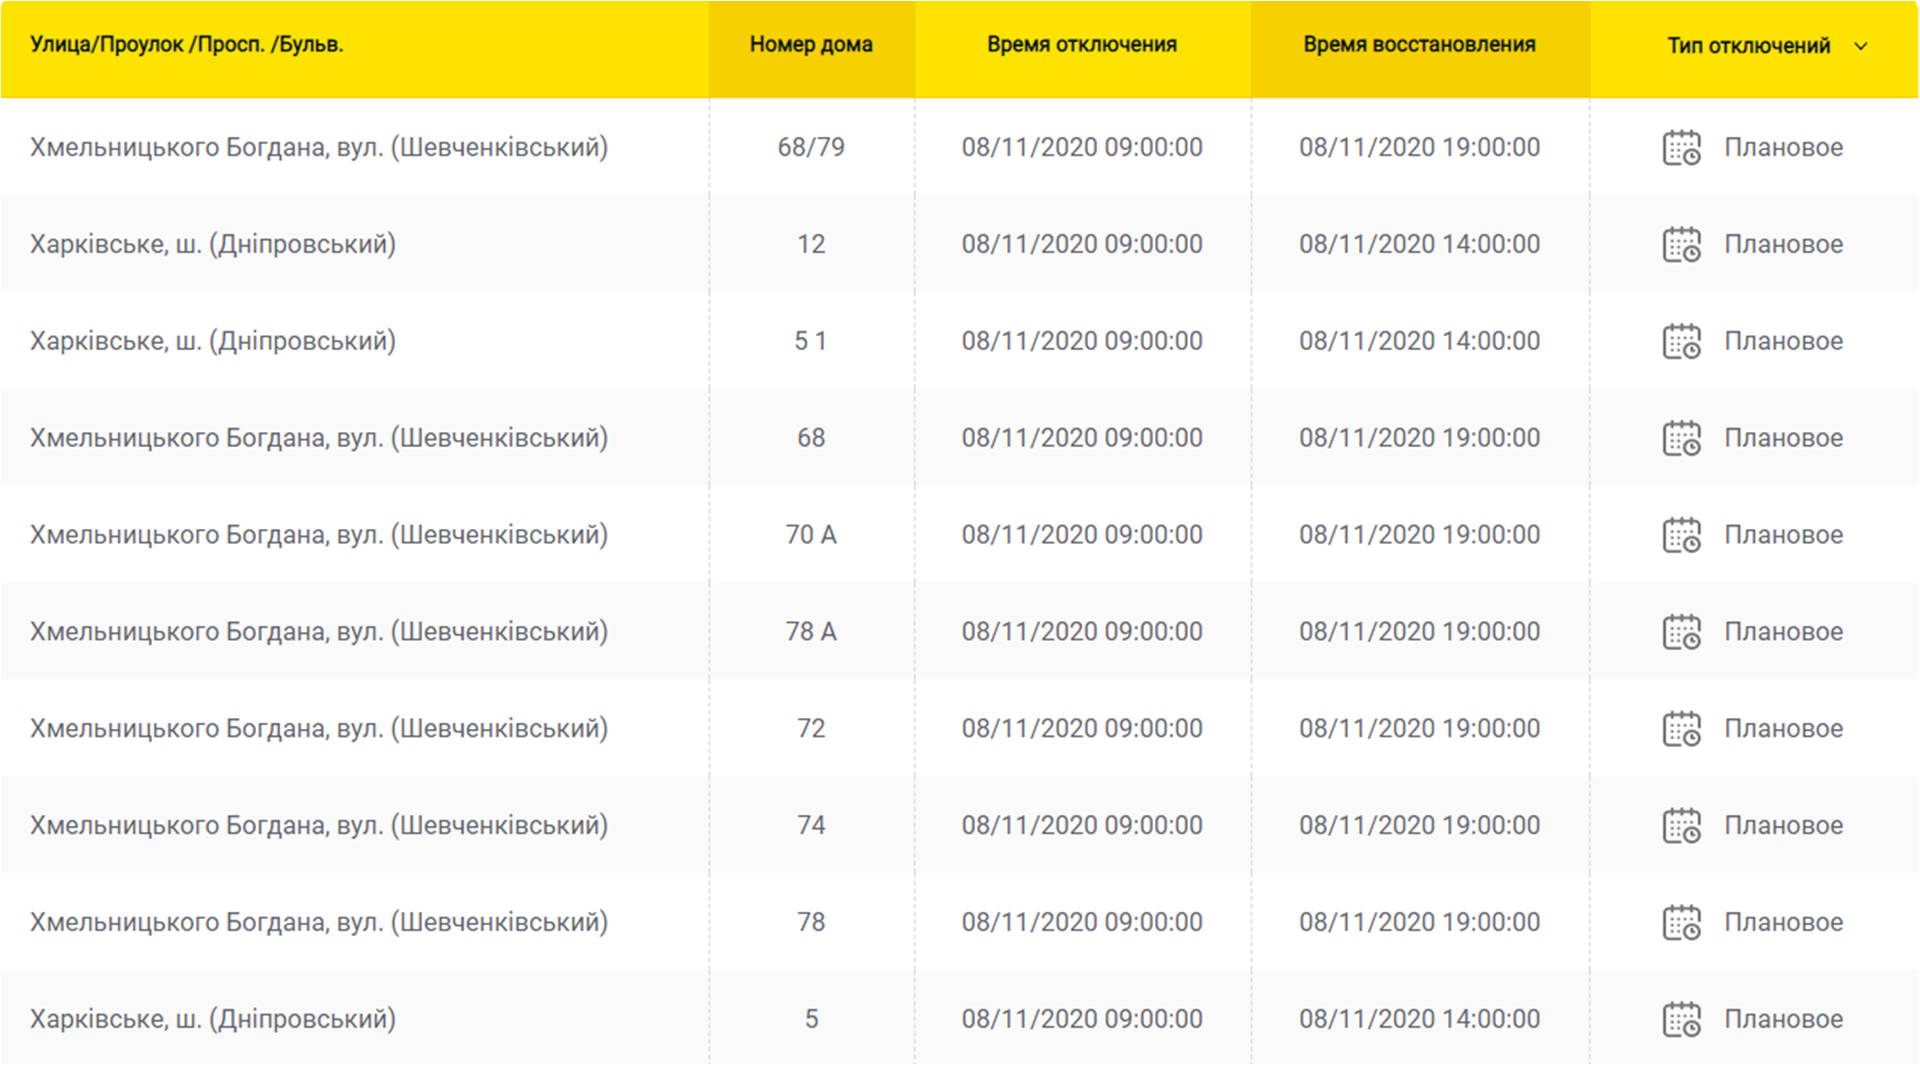
Task: Click the planned-outage calendar icon for house 12
Action: [x=1681, y=245]
